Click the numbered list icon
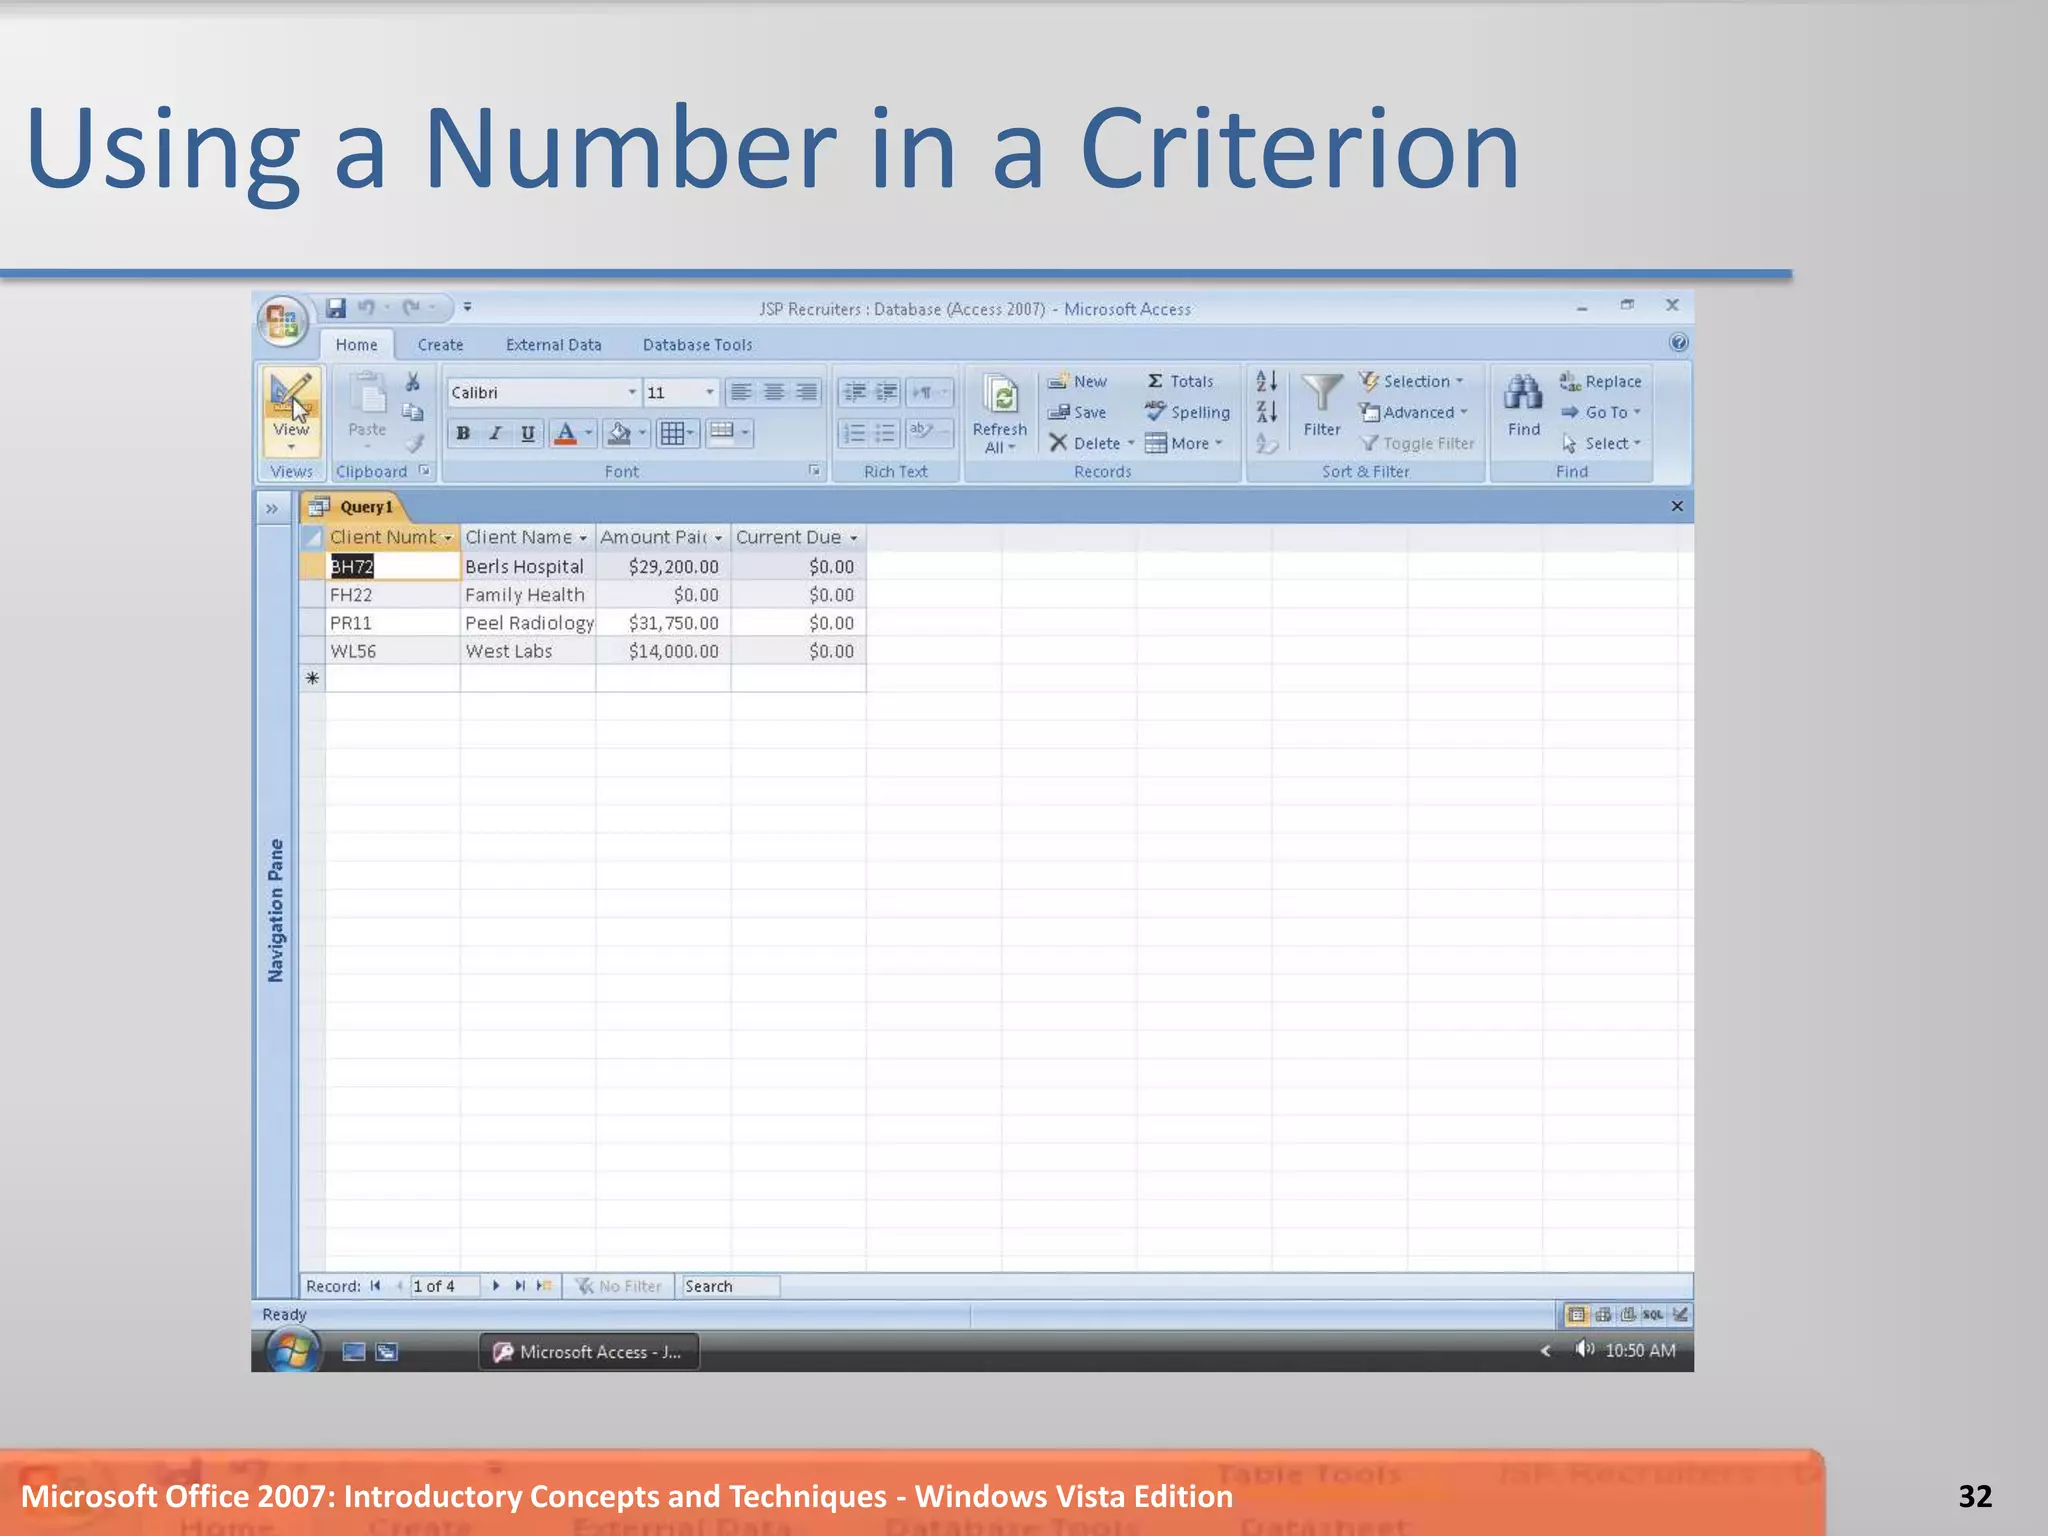 pos(854,433)
